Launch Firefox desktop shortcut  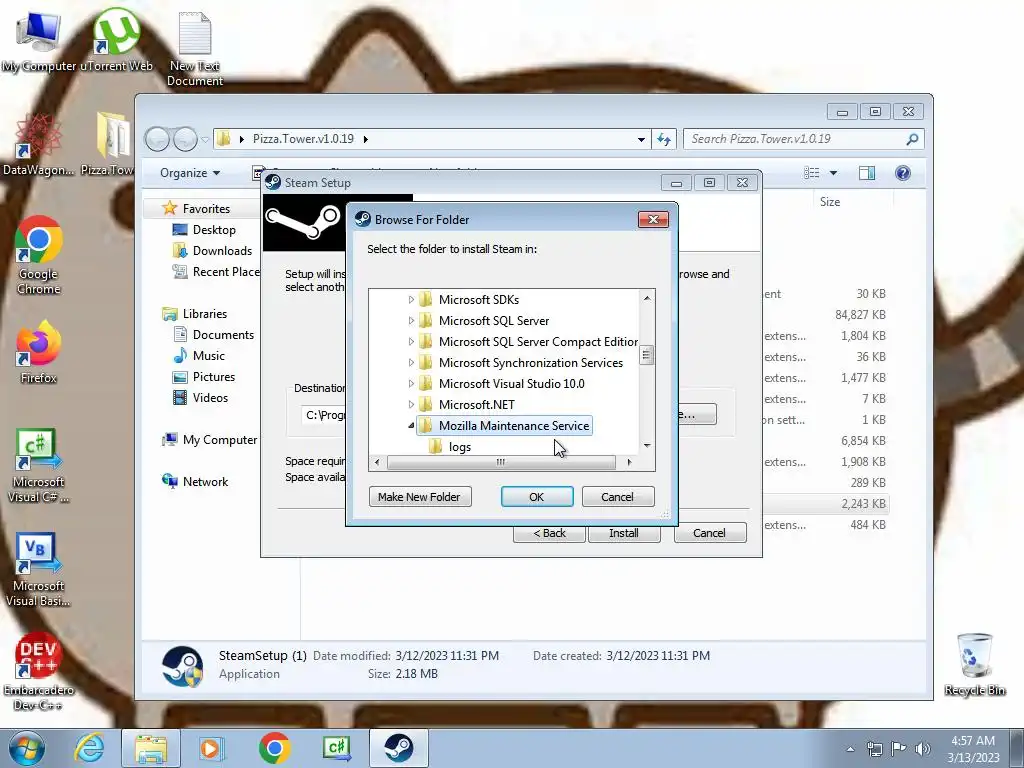39,351
